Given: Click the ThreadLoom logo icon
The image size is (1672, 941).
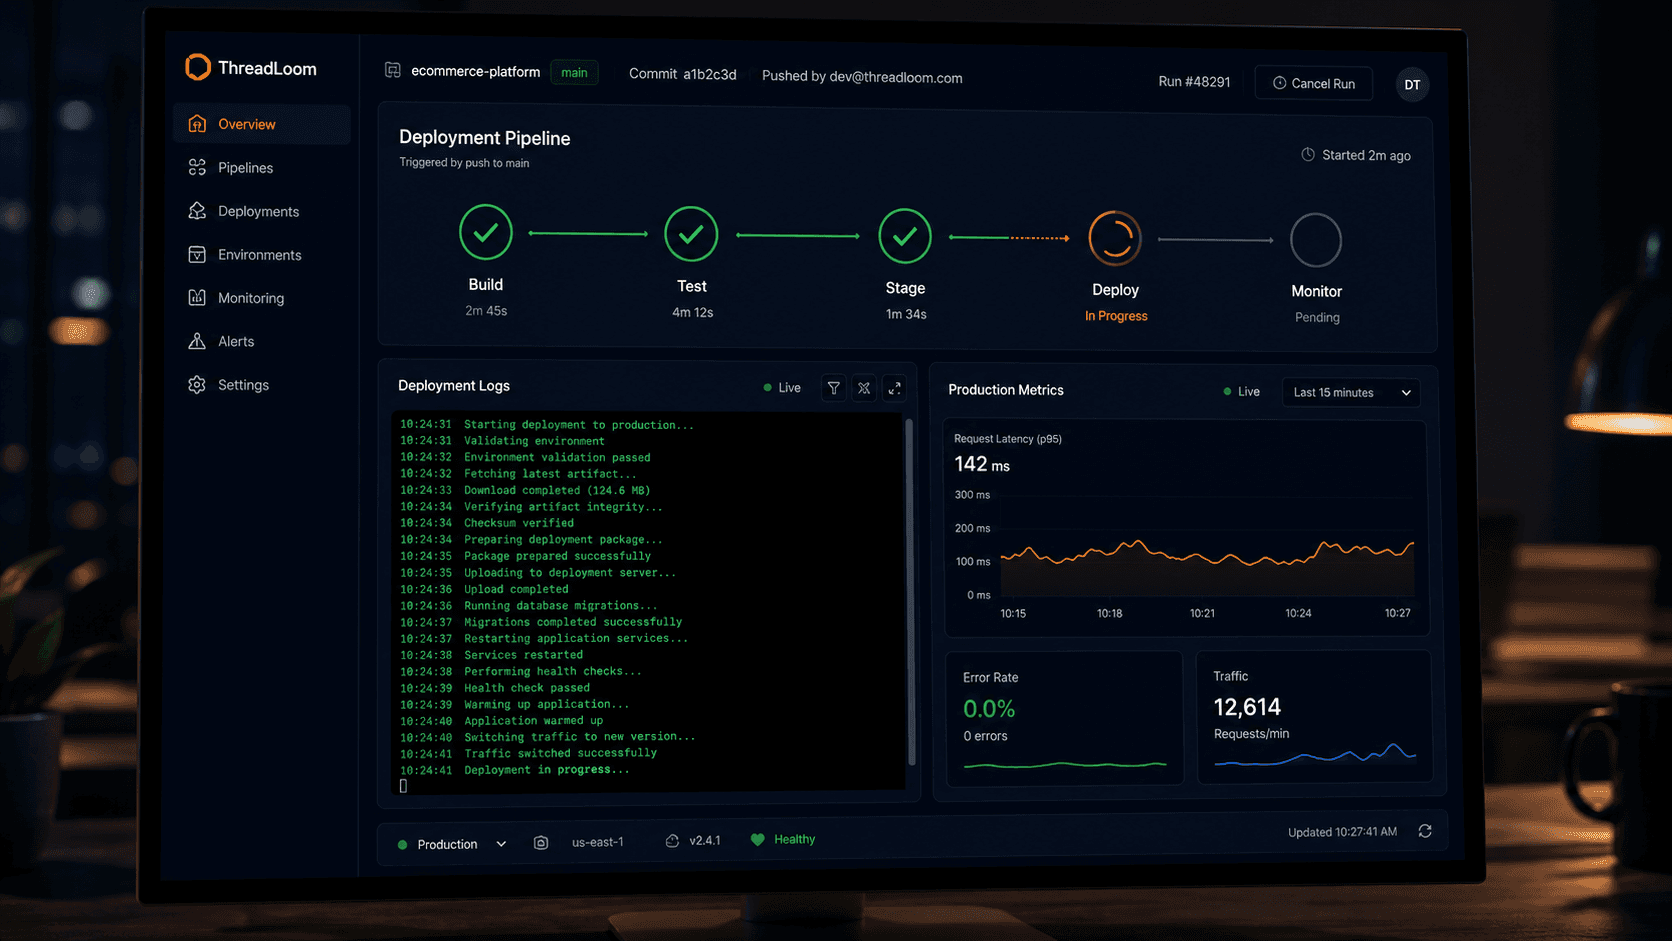Looking at the screenshot, I should click(x=198, y=67).
